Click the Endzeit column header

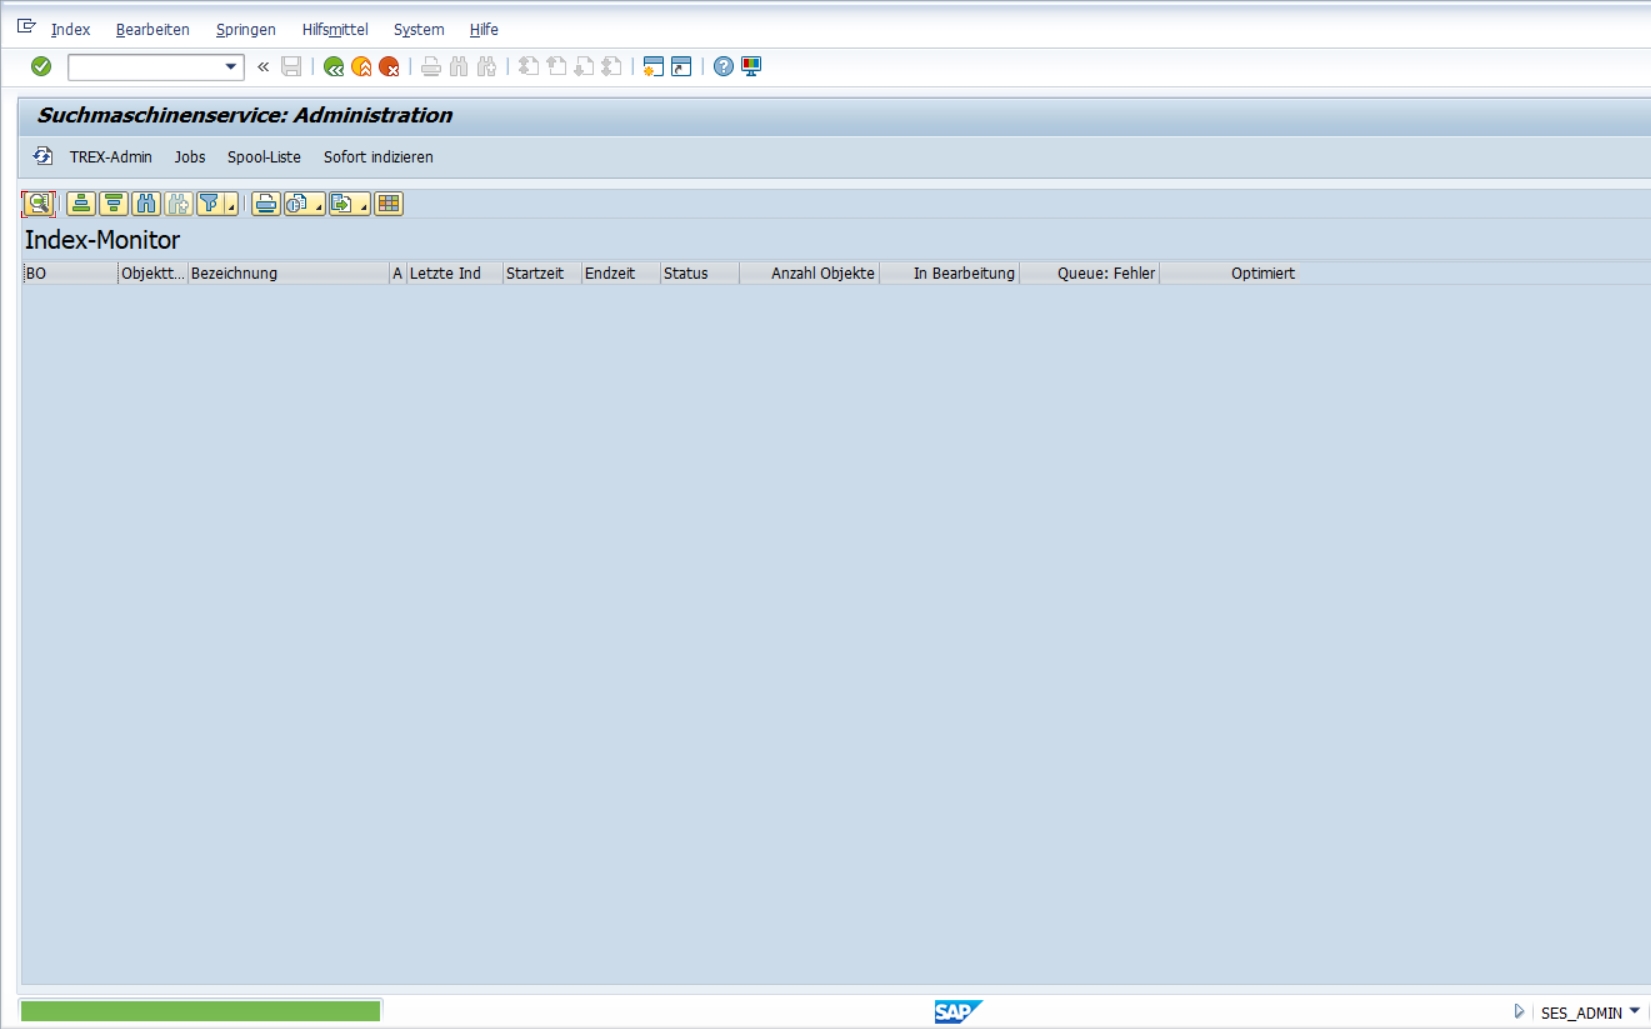(x=621, y=273)
